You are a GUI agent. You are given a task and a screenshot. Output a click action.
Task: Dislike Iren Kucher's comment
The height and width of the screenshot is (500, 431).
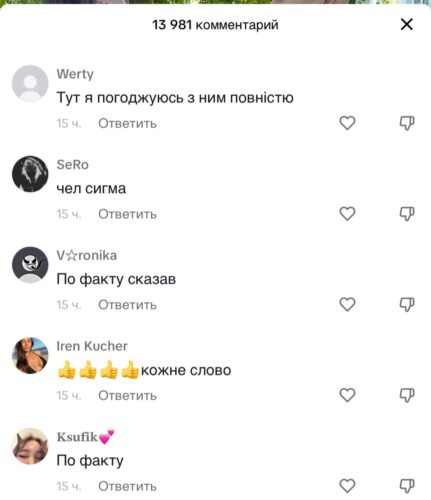coord(407,395)
